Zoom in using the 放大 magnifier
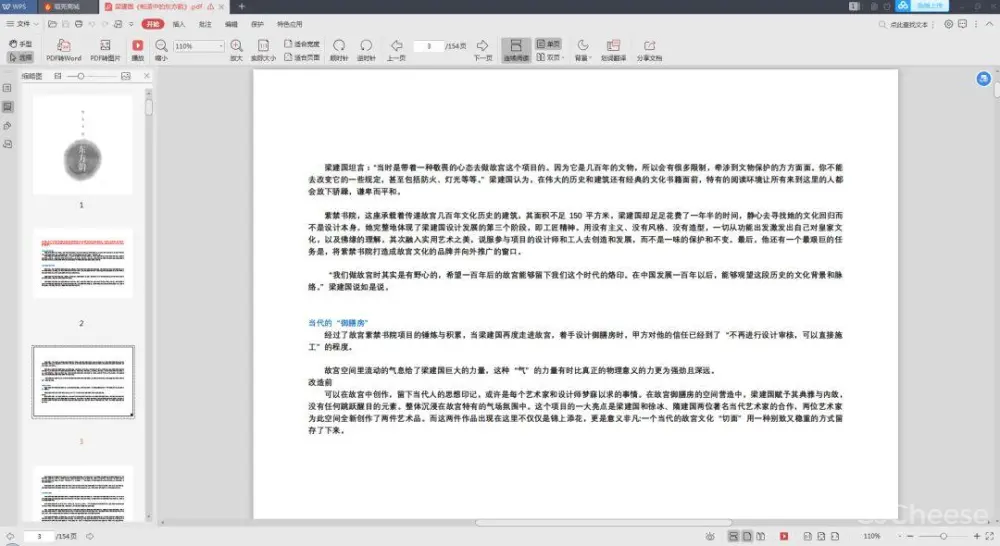1000x546 pixels. (236, 46)
